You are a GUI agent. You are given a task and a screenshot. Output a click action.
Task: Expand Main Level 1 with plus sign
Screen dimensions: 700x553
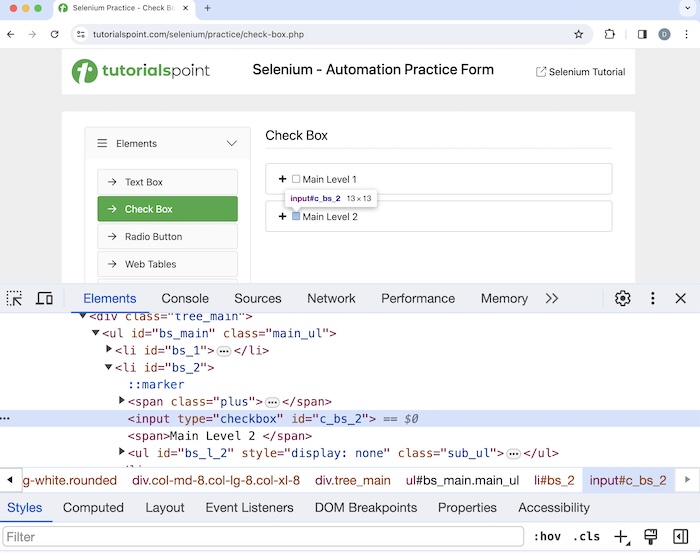pyautogui.click(x=283, y=179)
